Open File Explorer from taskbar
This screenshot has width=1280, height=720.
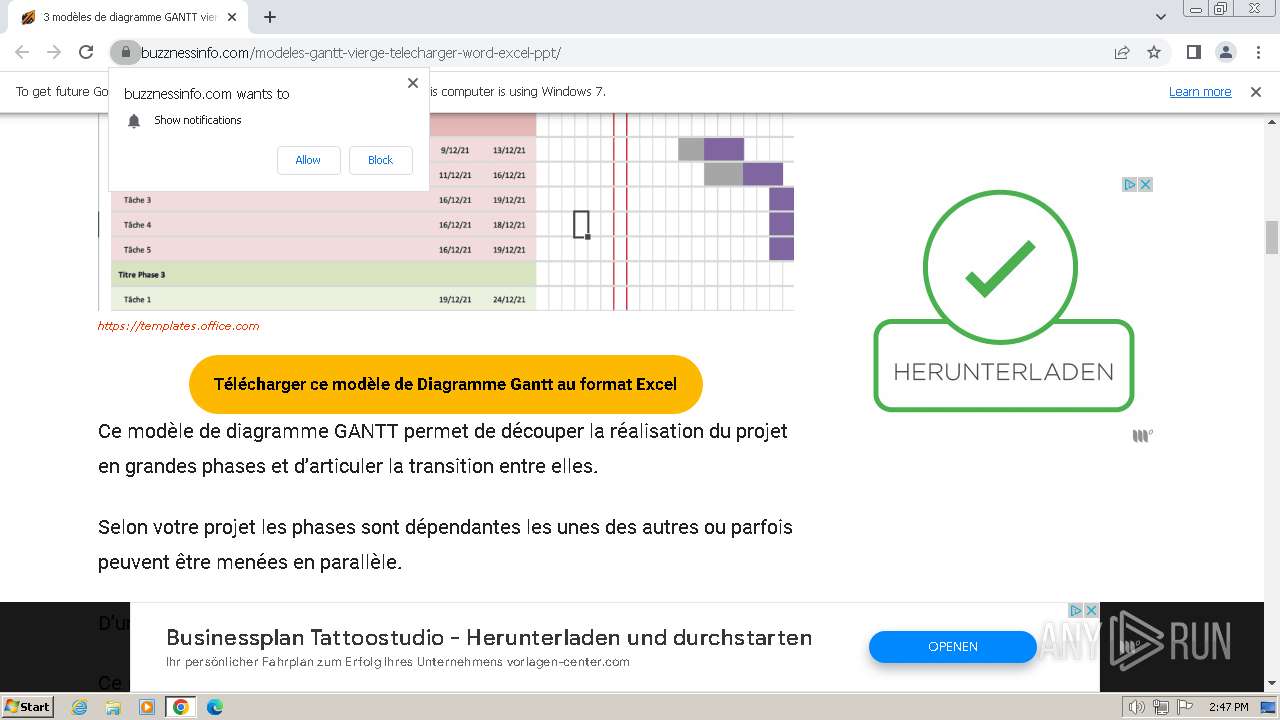pyautogui.click(x=113, y=707)
